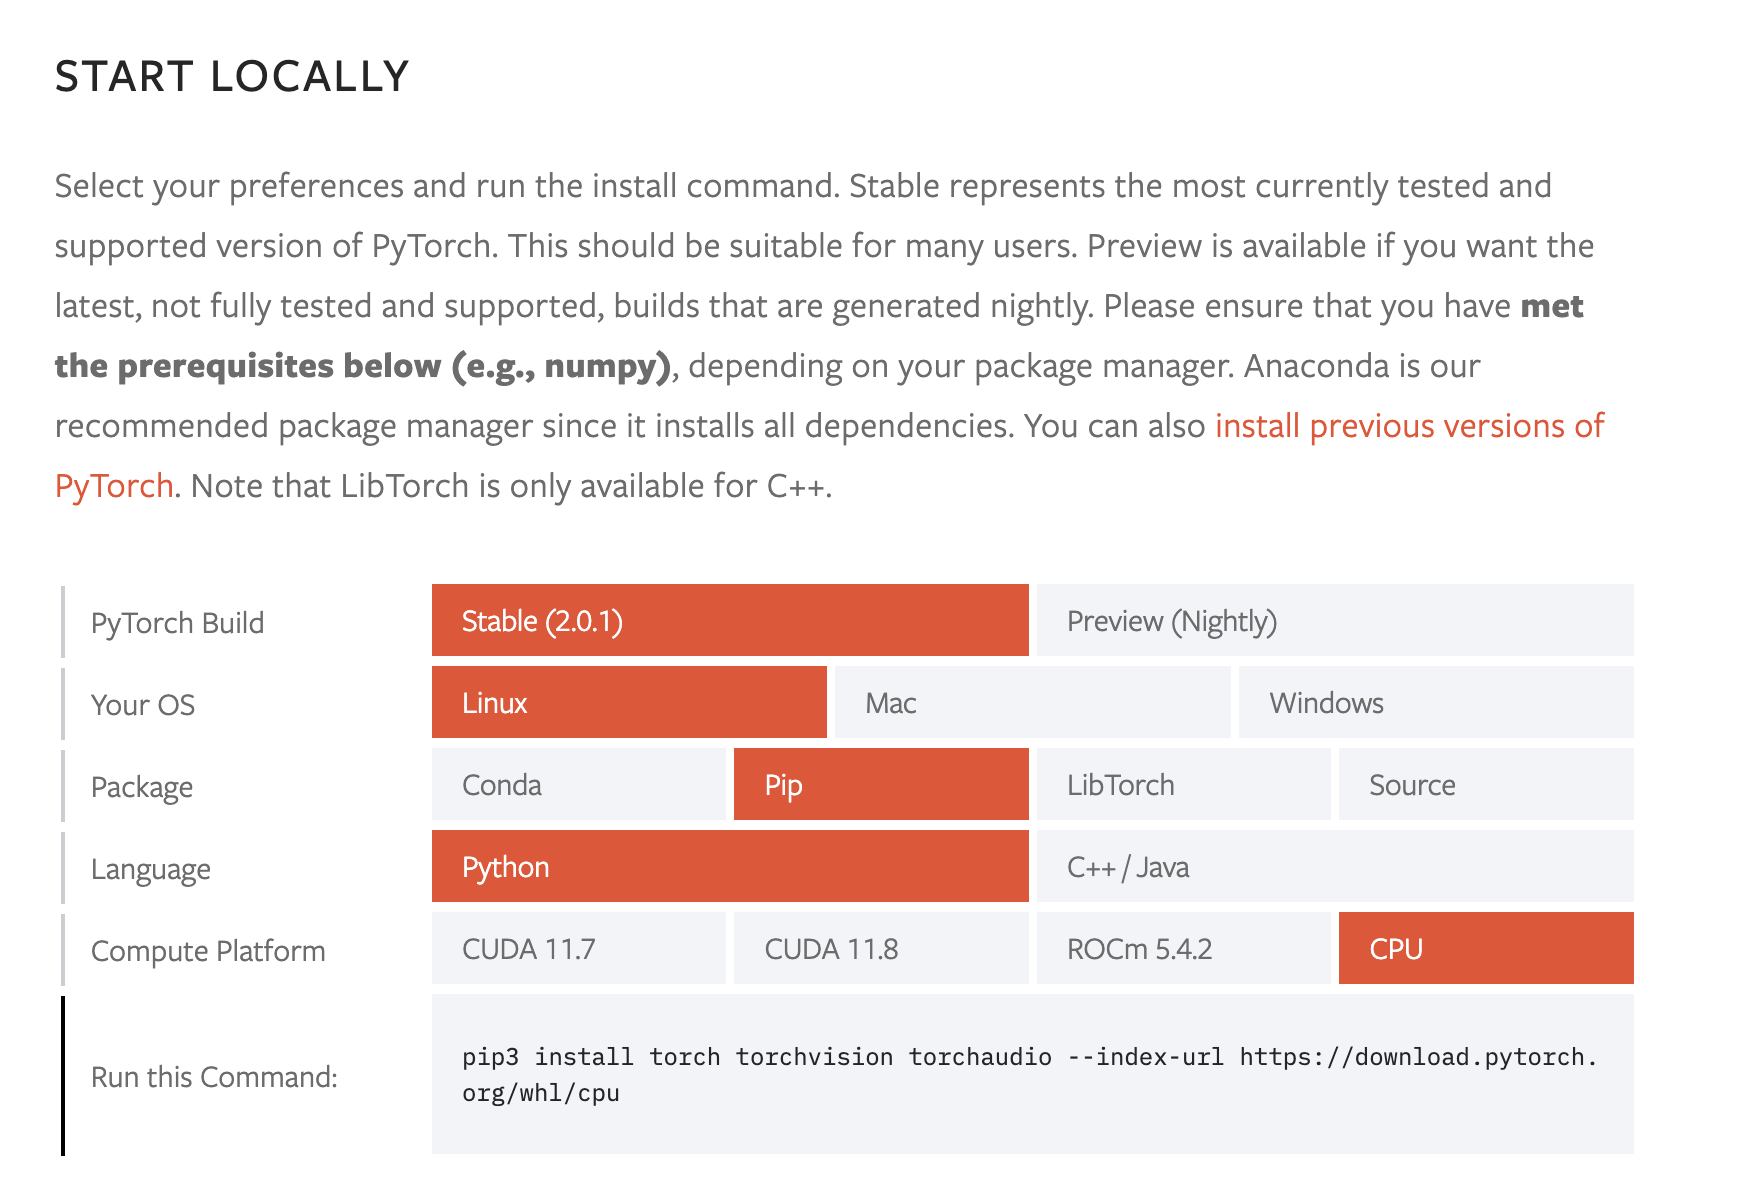This screenshot has height=1202, width=1746.
Task: Choose the LibTorch package option
Action: [1184, 784]
